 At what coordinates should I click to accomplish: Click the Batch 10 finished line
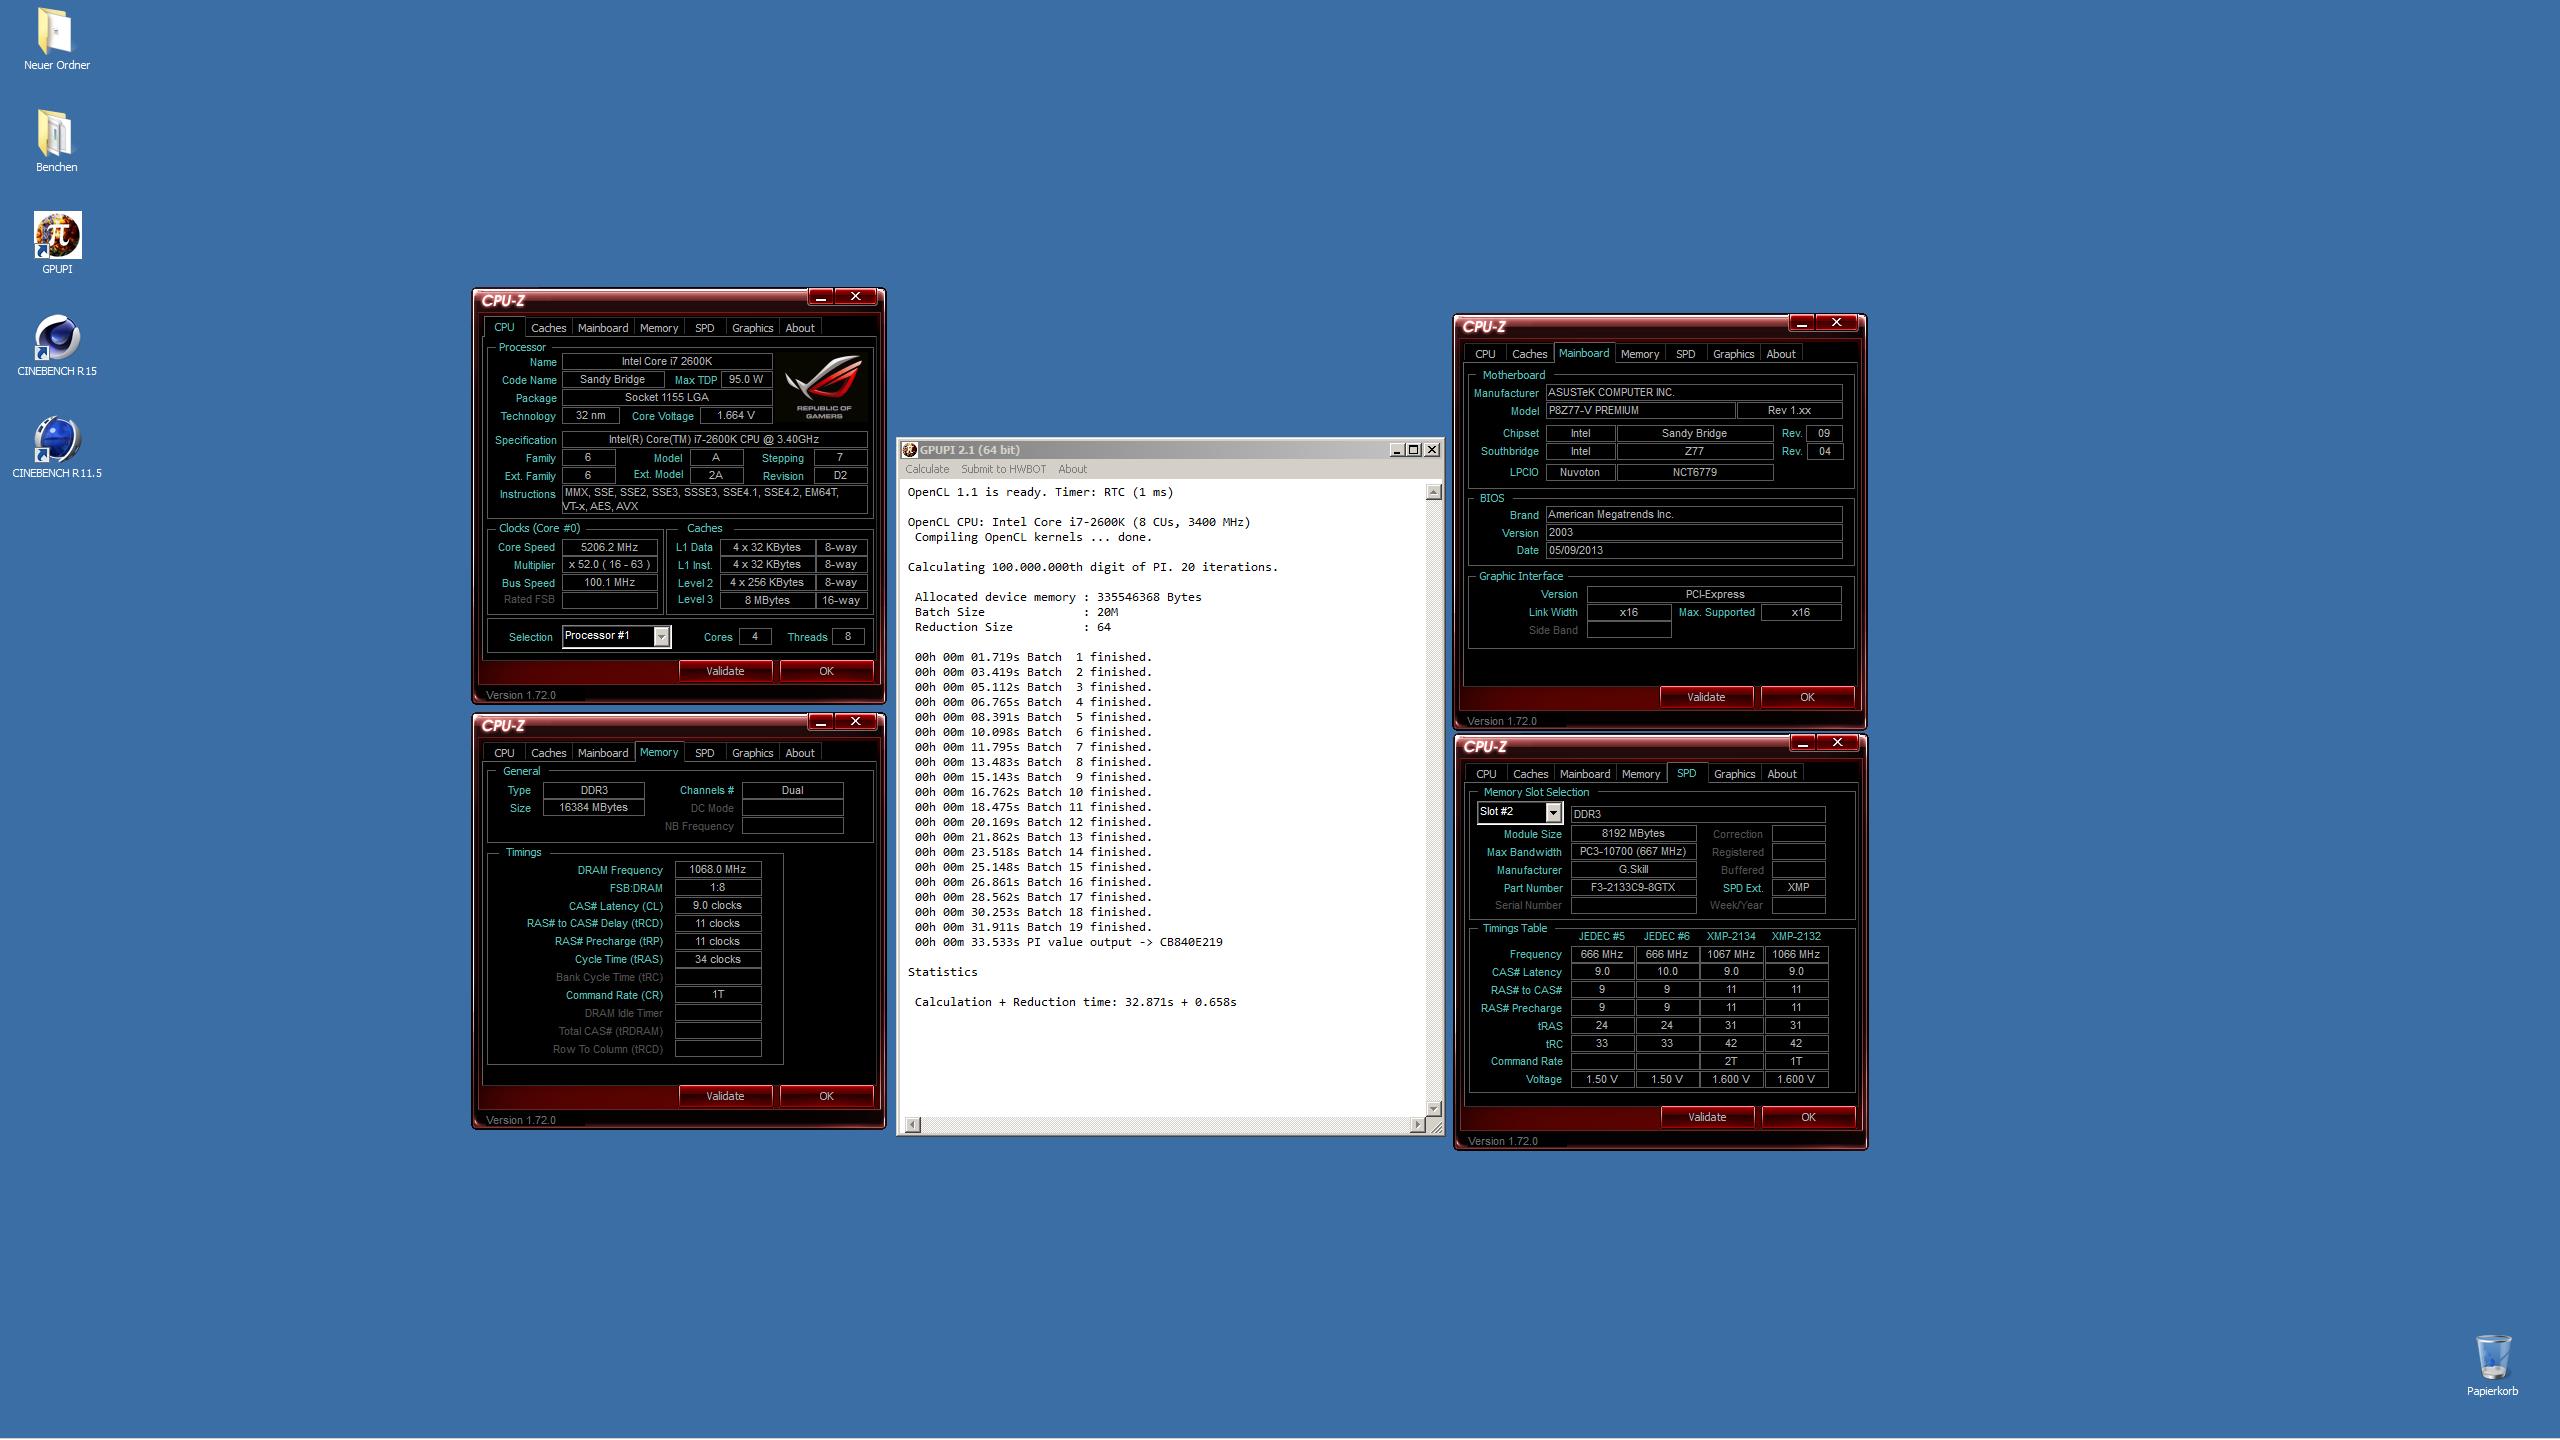[x=1033, y=792]
